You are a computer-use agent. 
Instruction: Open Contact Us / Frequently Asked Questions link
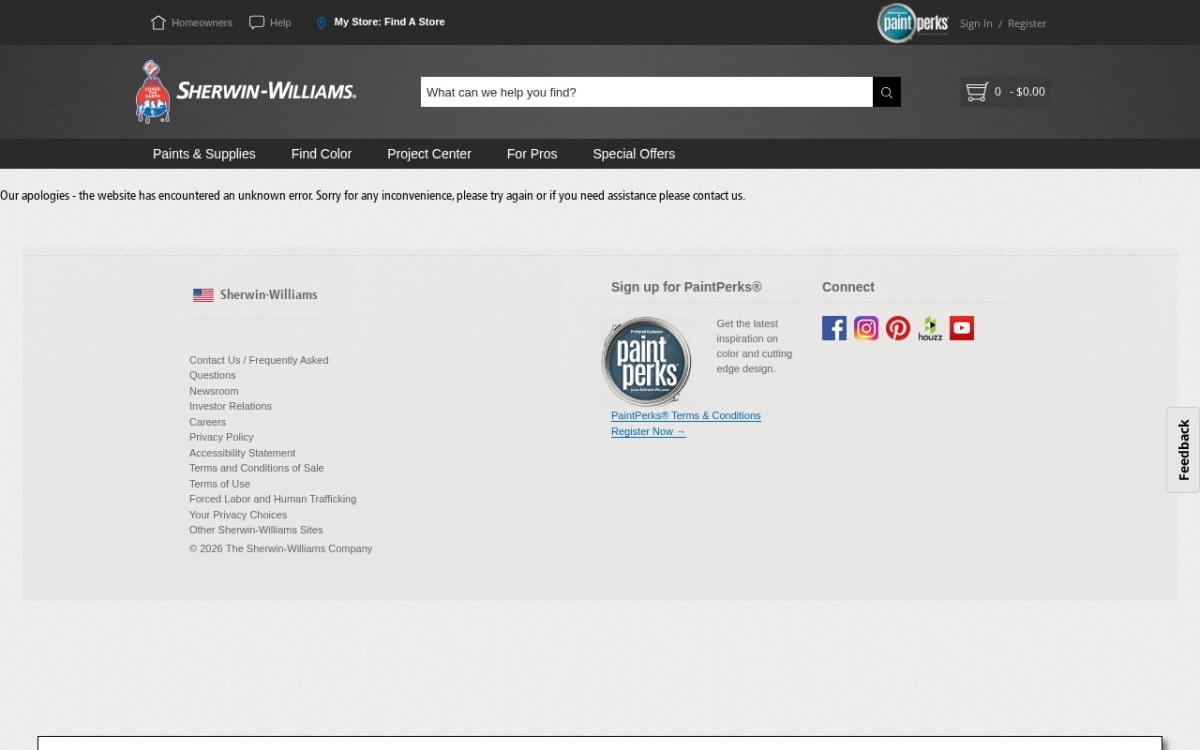click(259, 368)
